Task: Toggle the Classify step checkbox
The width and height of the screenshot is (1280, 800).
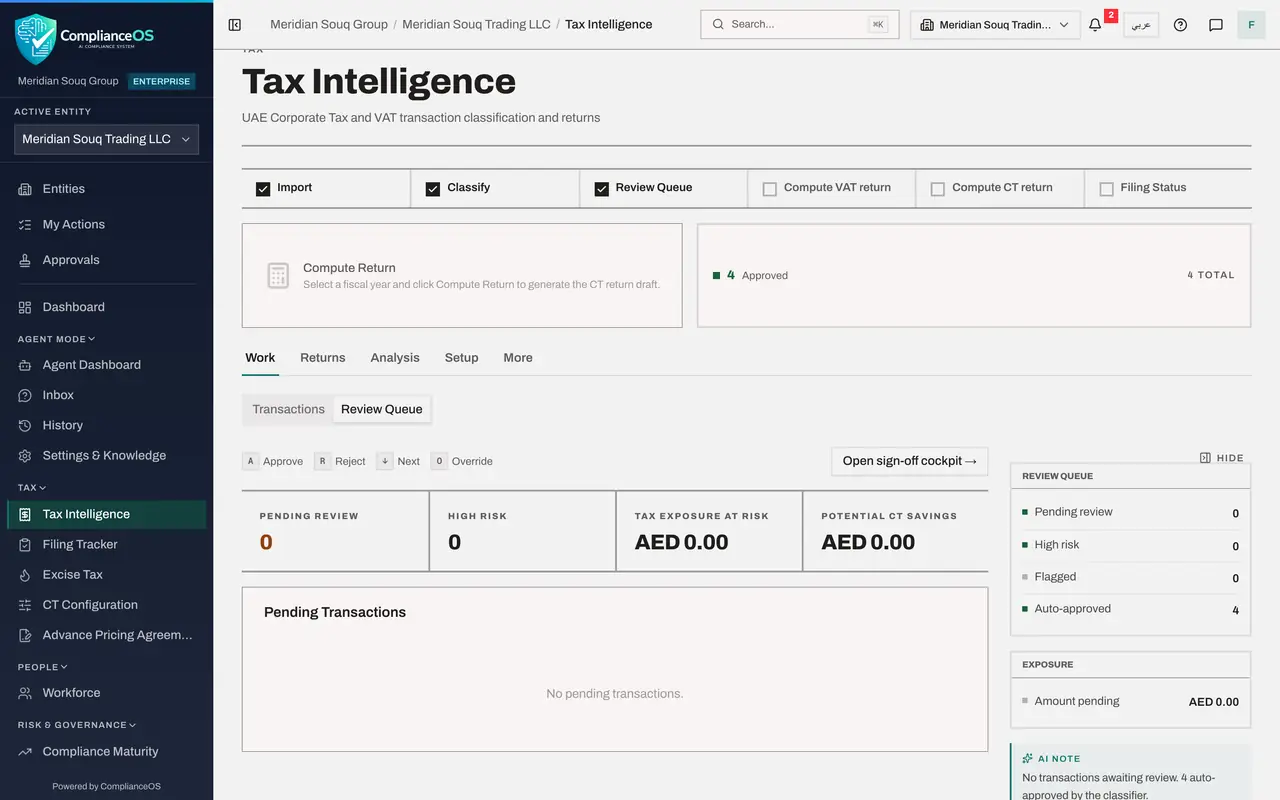Action: (x=433, y=188)
